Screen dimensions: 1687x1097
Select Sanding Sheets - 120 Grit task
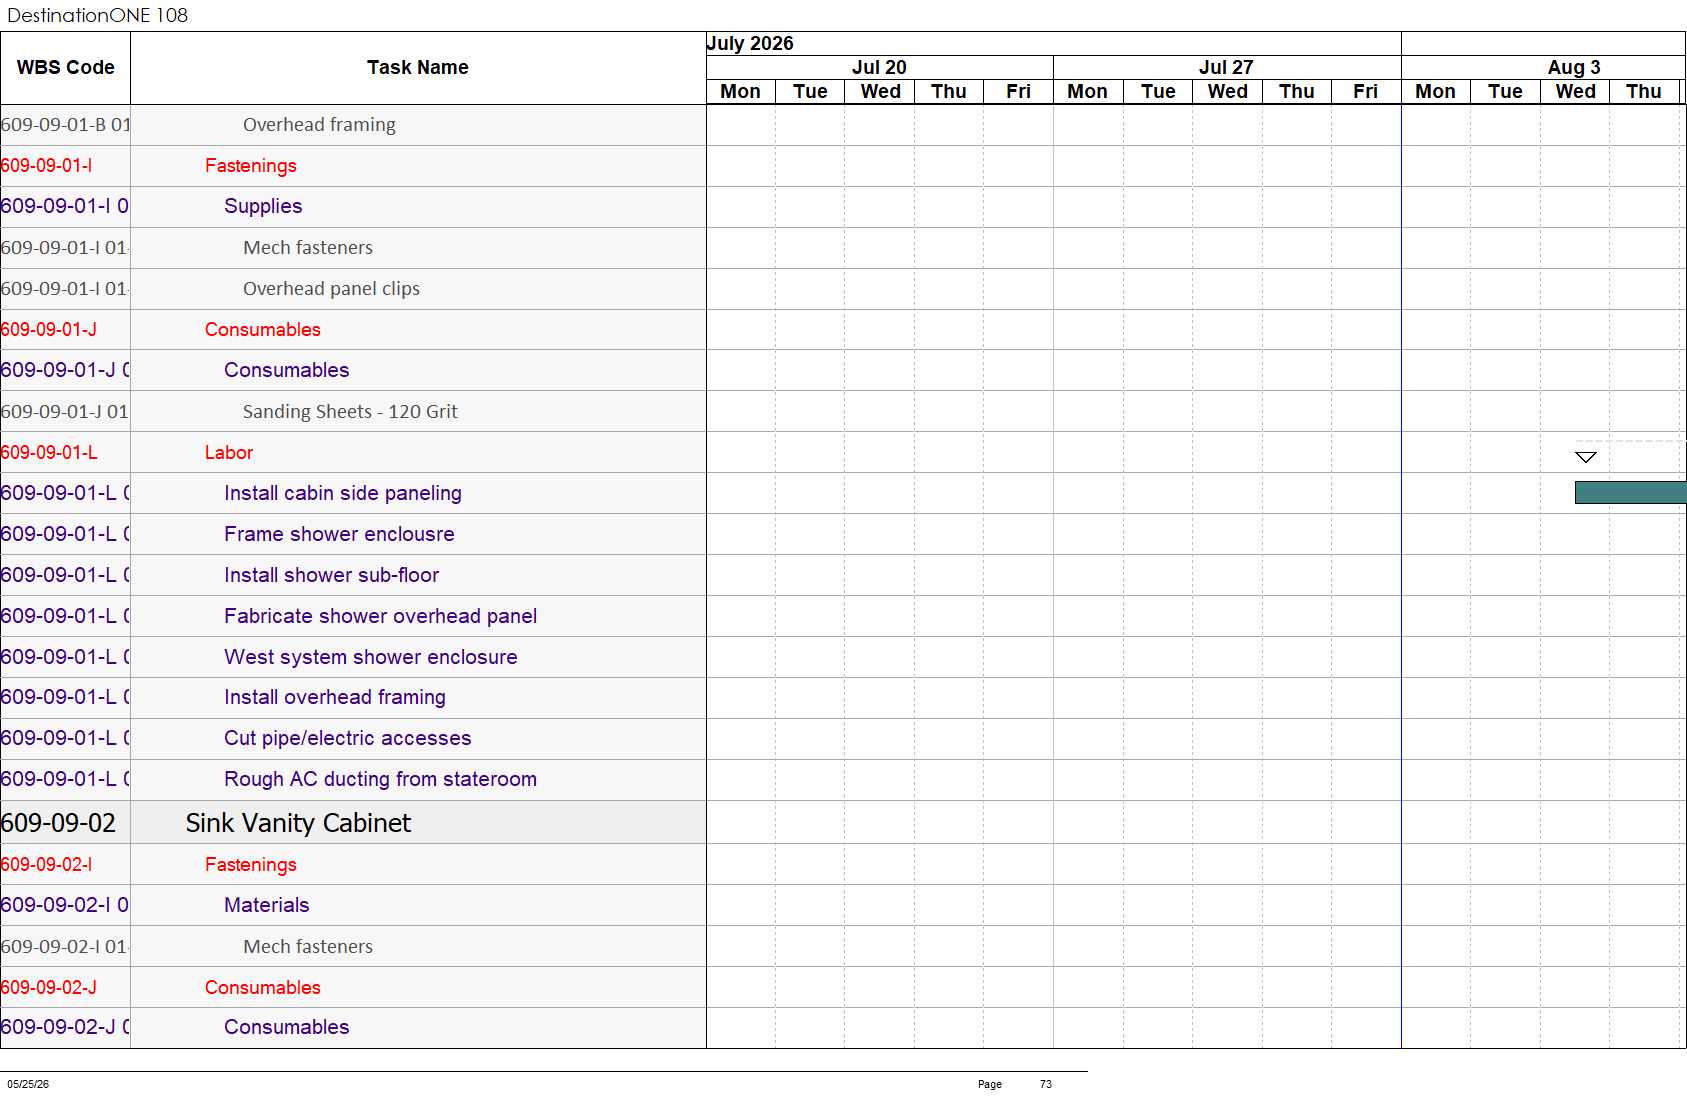[x=350, y=412]
